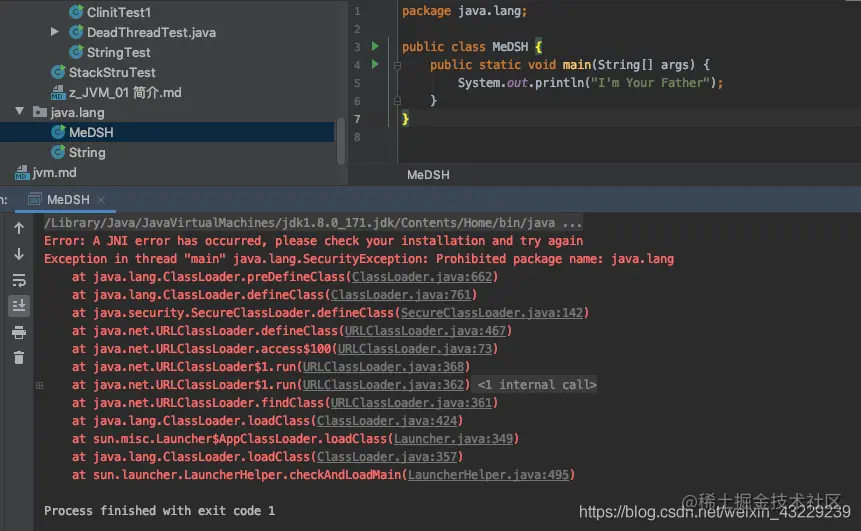Open the Launcher.java:349 link
Viewport: 861px width, 531px height.
tap(453, 439)
